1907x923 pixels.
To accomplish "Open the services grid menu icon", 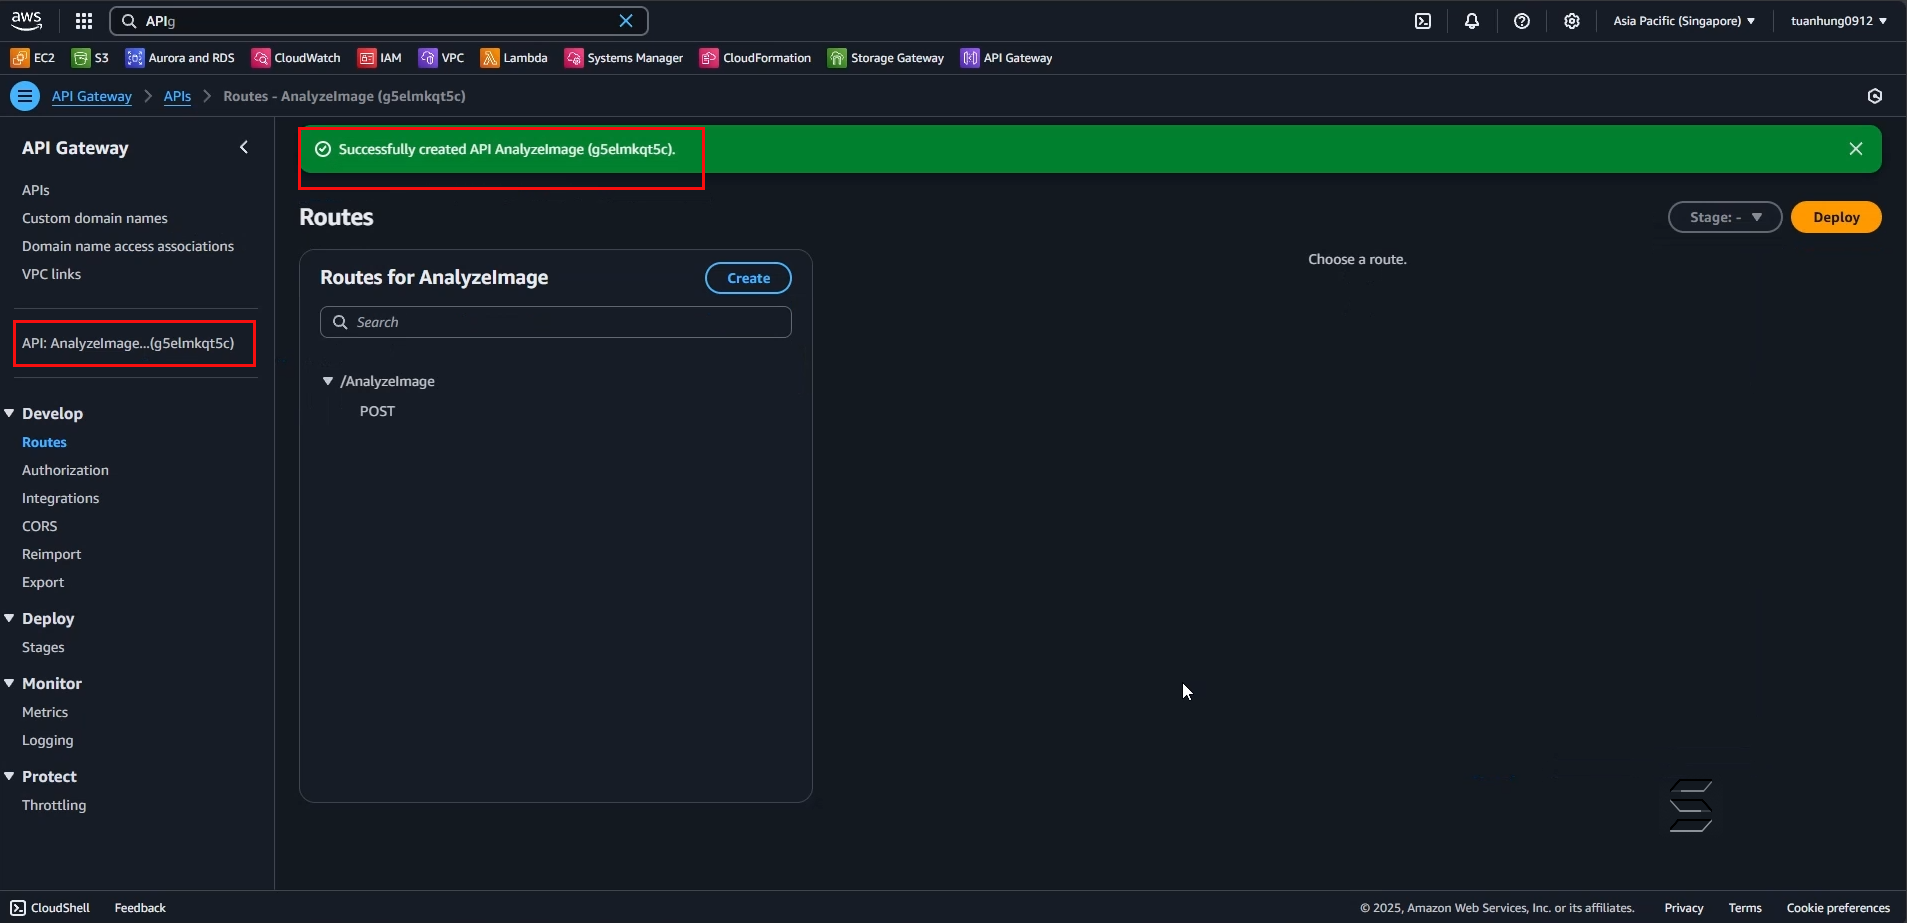I will coord(84,21).
